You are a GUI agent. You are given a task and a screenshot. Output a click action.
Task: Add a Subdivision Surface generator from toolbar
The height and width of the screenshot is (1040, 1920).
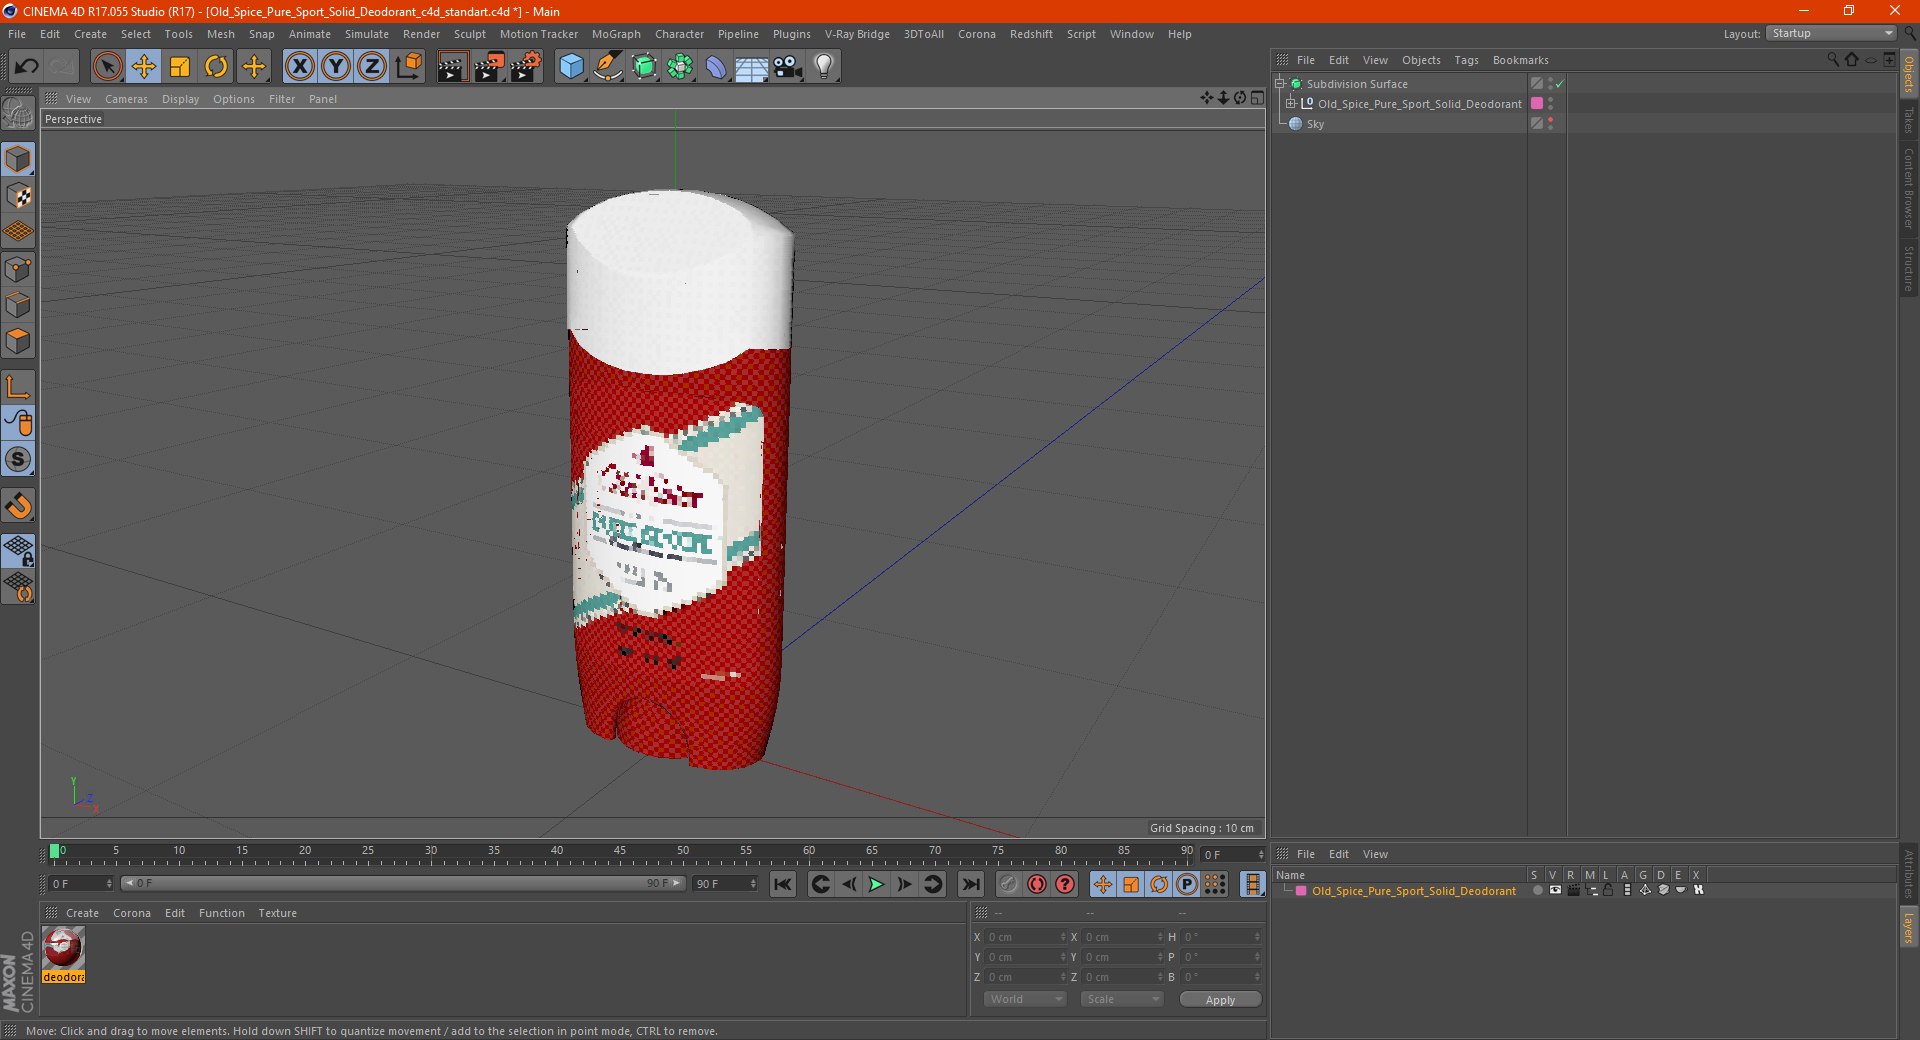[644, 67]
